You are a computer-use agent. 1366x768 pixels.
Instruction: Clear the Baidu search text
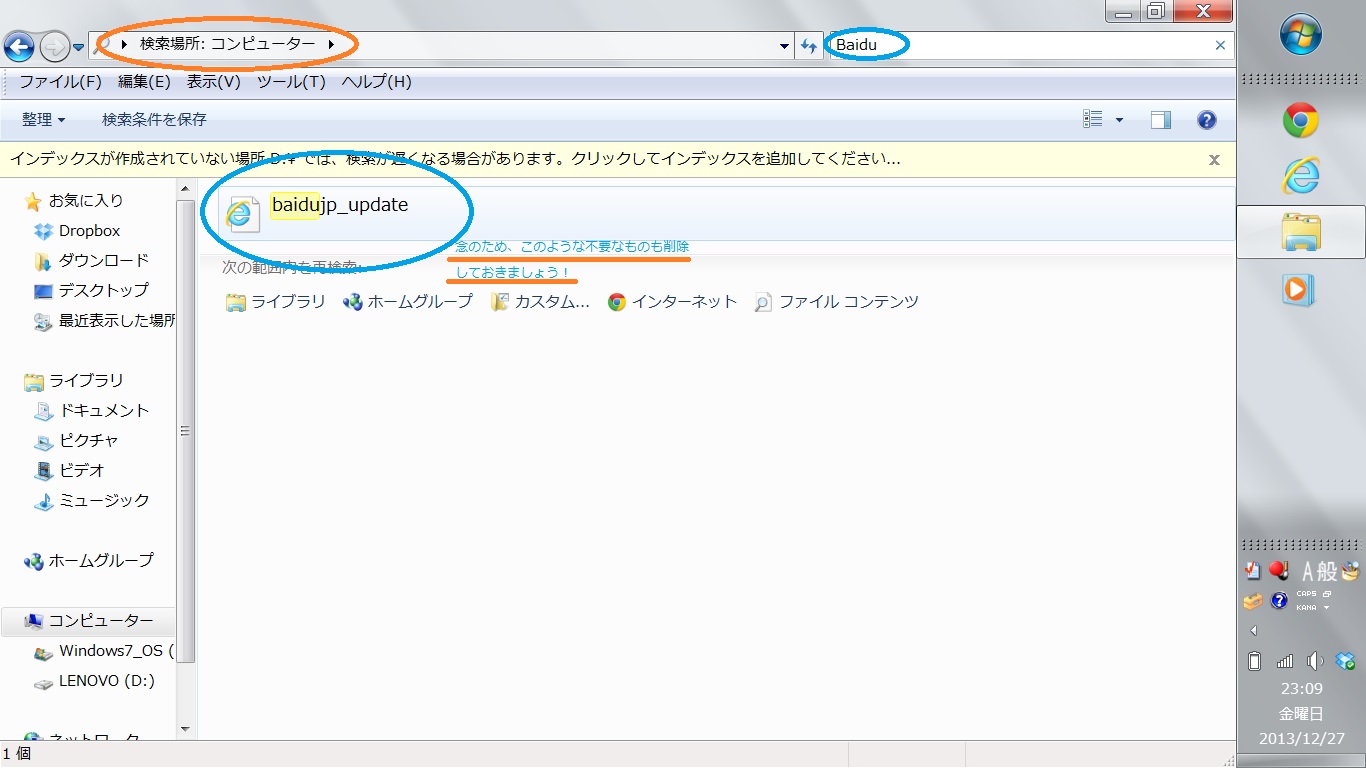tap(1220, 45)
